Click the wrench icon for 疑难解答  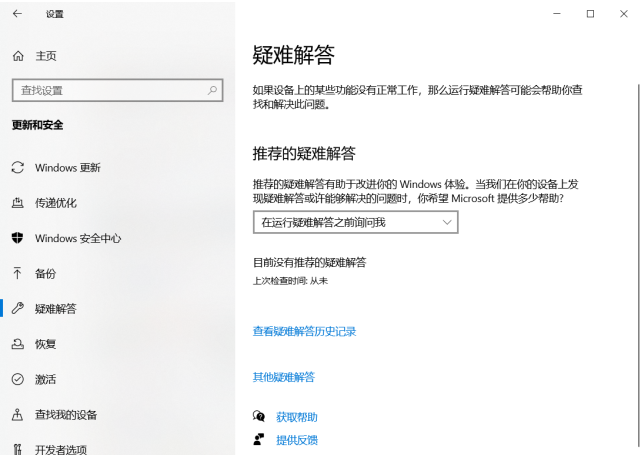click(18, 308)
